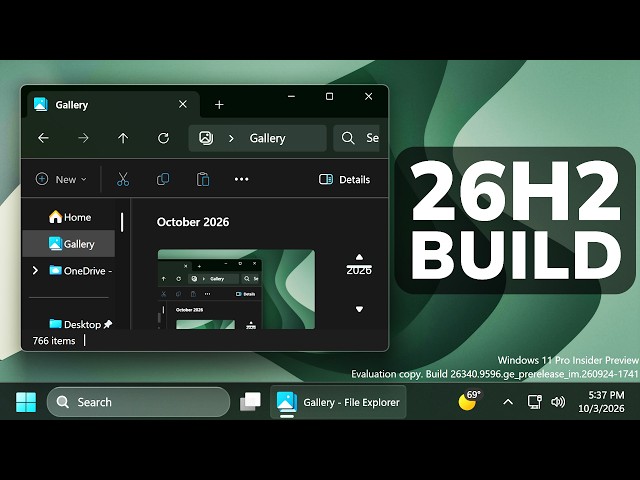Minimize the File Explorer window
This screenshot has width=640, height=480.
(291, 97)
